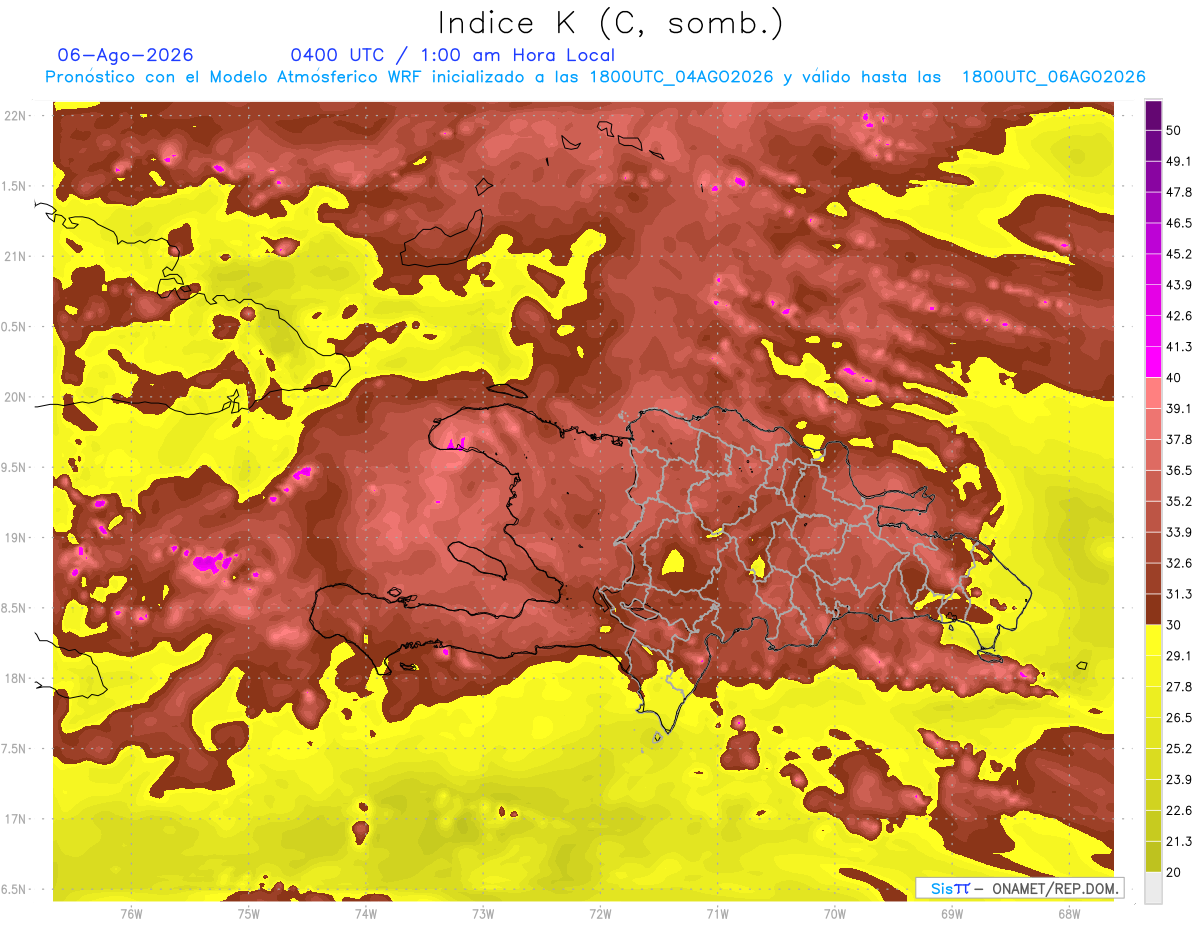Image resolution: width=1200 pixels, height=927 pixels.
Task: Click the 71W longitude label
Action: pos(717,912)
